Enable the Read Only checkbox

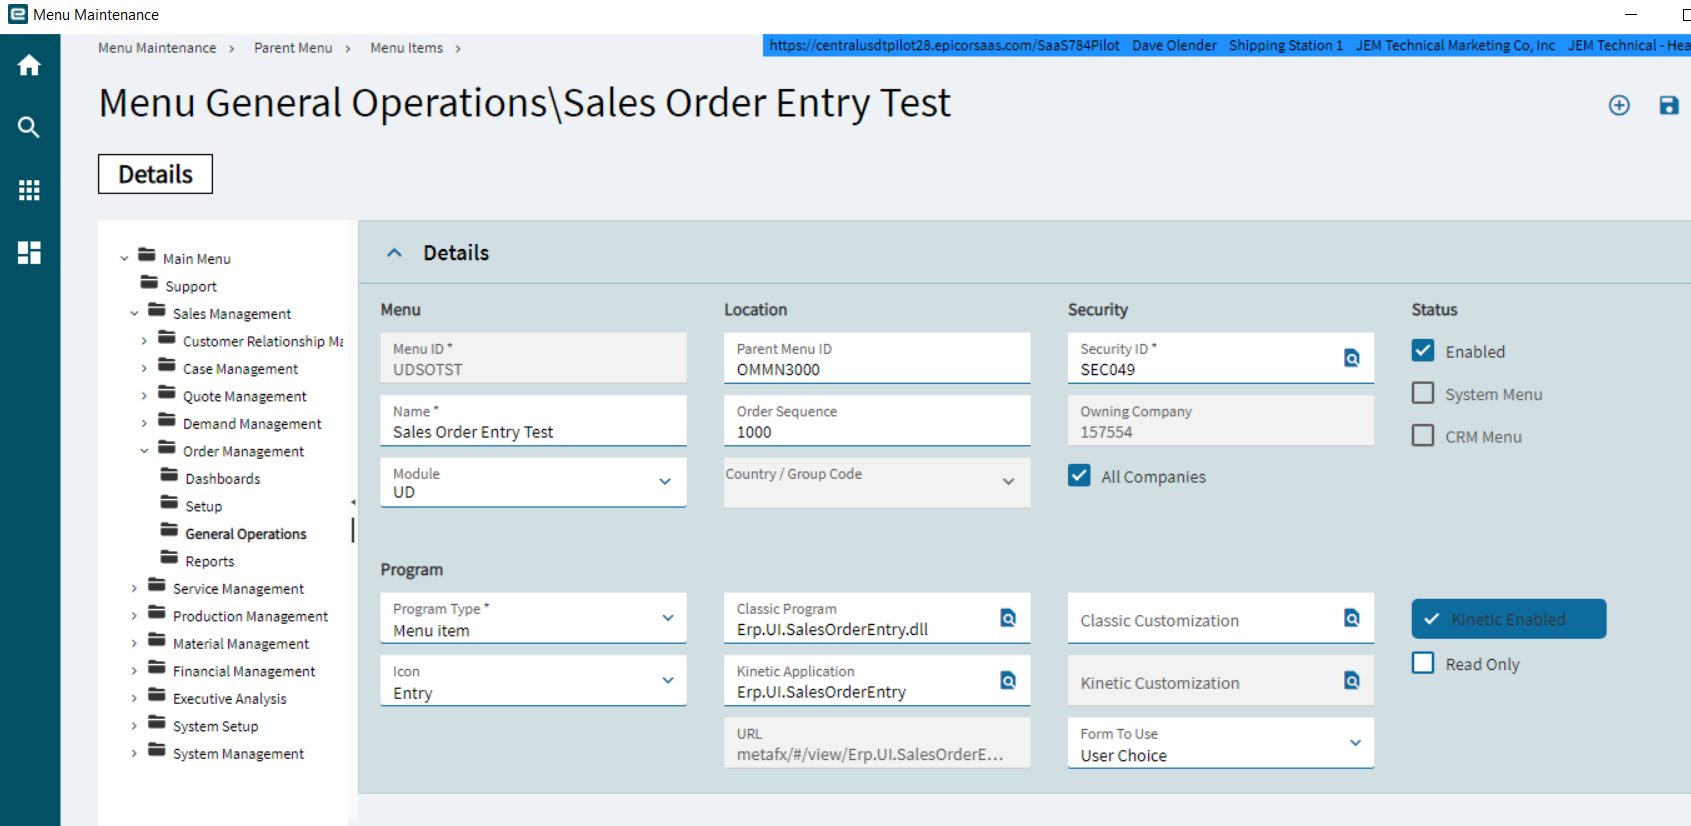click(1423, 663)
